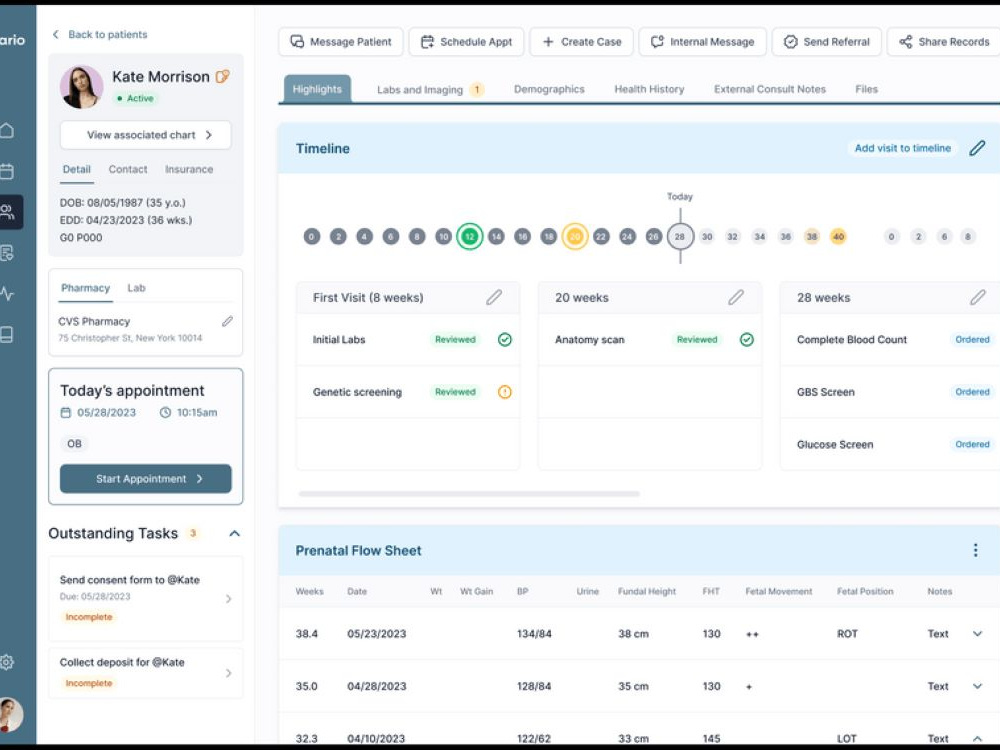The width and height of the screenshot is (1000, 750).
Task: Open Prenatal Flow Sheet three-dot menu
Action: tap(975, 550)
